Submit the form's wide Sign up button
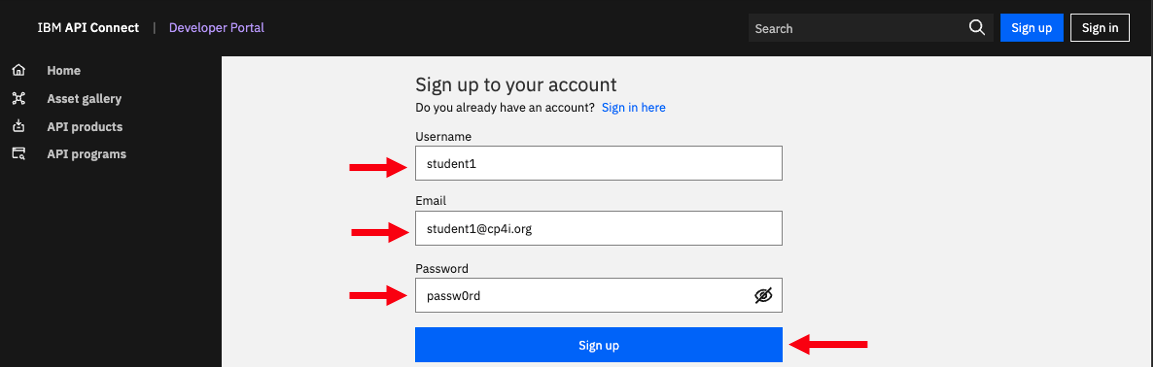 click(599, 345)
